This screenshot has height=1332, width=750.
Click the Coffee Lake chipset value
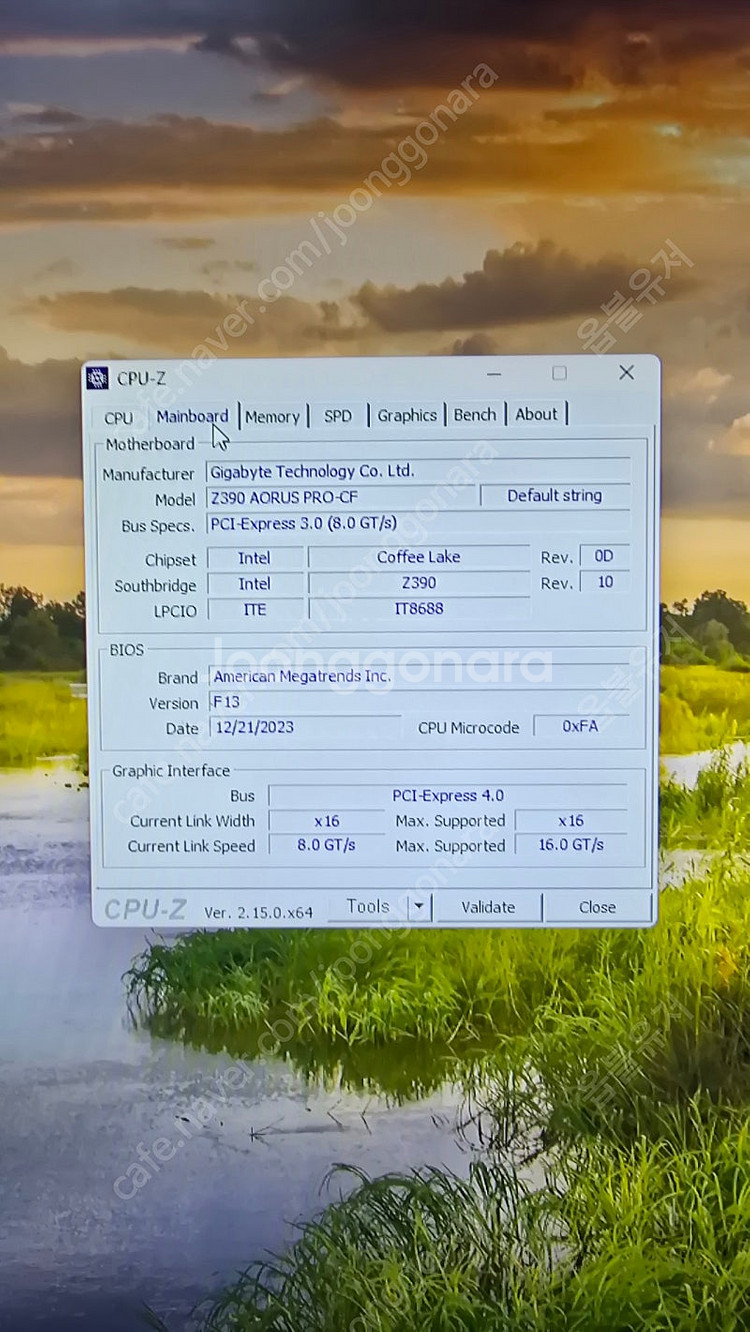coord(418,557)
